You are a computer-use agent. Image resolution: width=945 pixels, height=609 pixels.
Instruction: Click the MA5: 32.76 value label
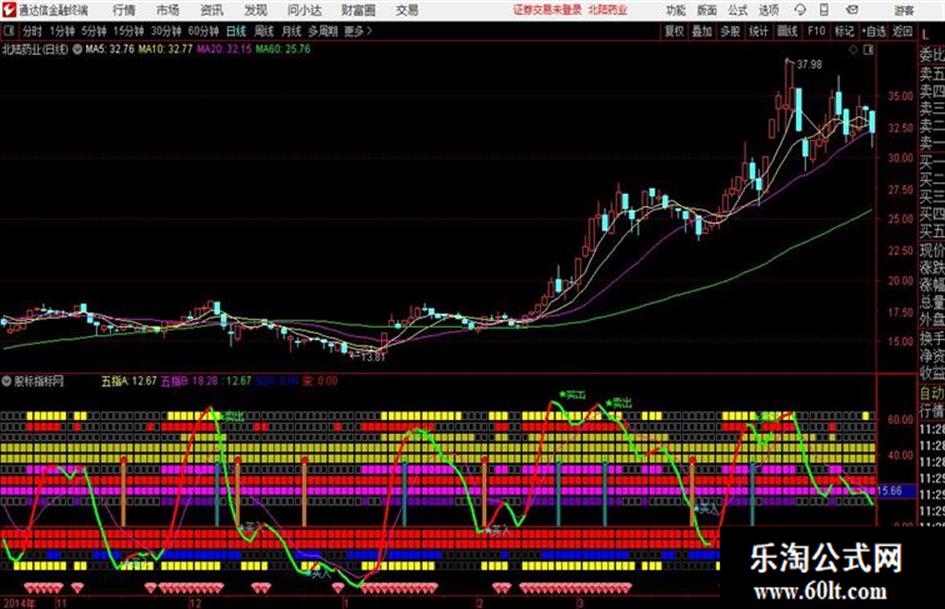pyautogui.click(x=110, y=49)
